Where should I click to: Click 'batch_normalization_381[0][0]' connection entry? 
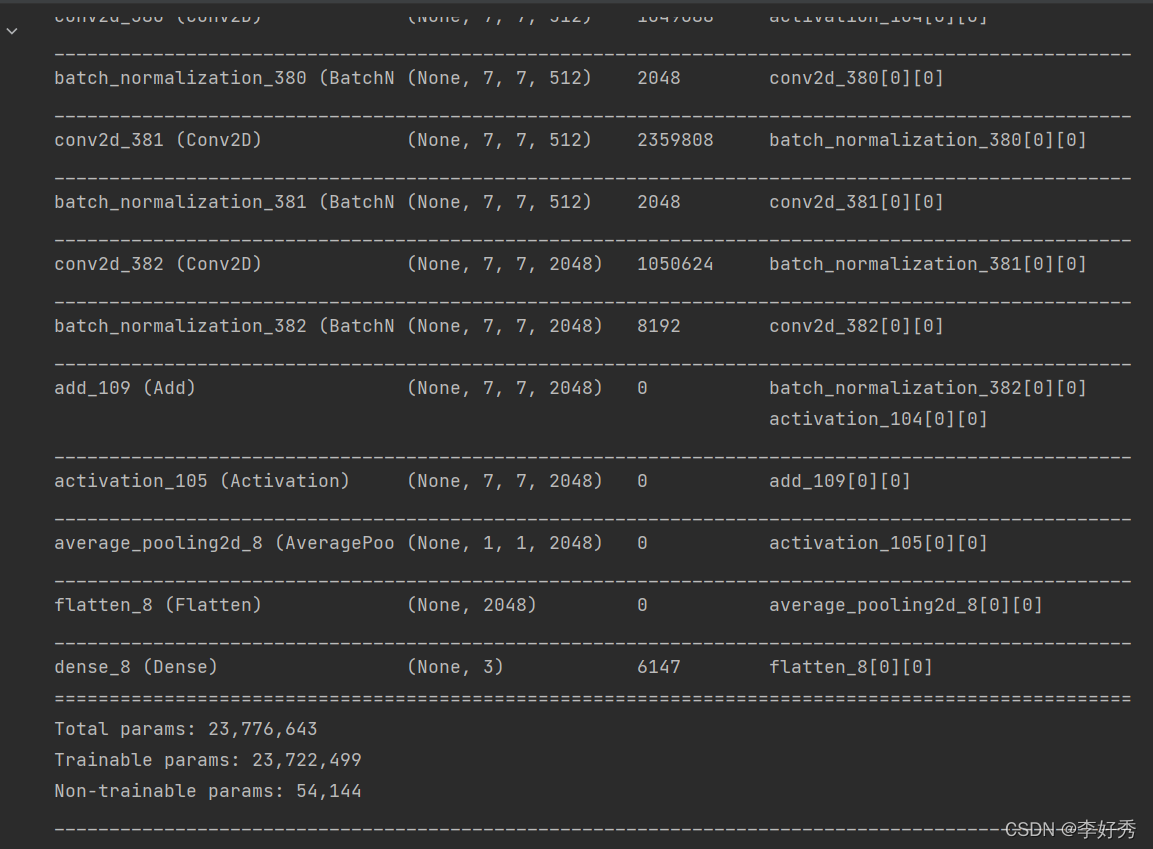928,264
